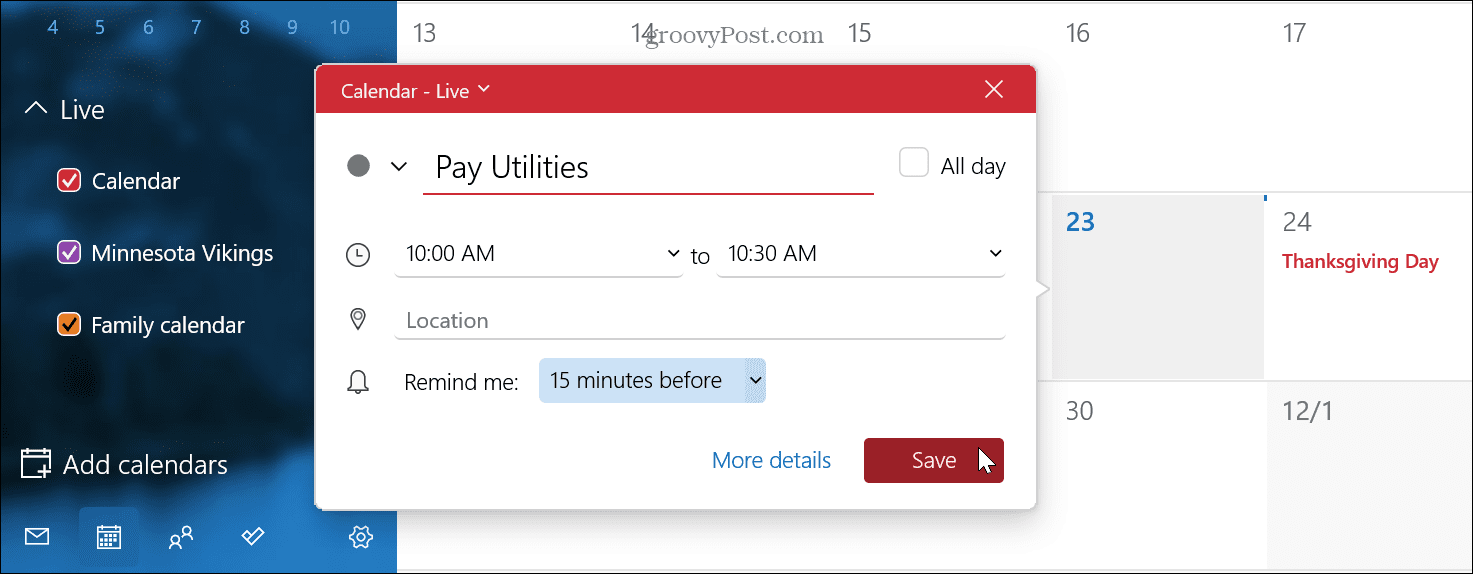
Task: Click the gray event color circle
Action: pos(358,166)
